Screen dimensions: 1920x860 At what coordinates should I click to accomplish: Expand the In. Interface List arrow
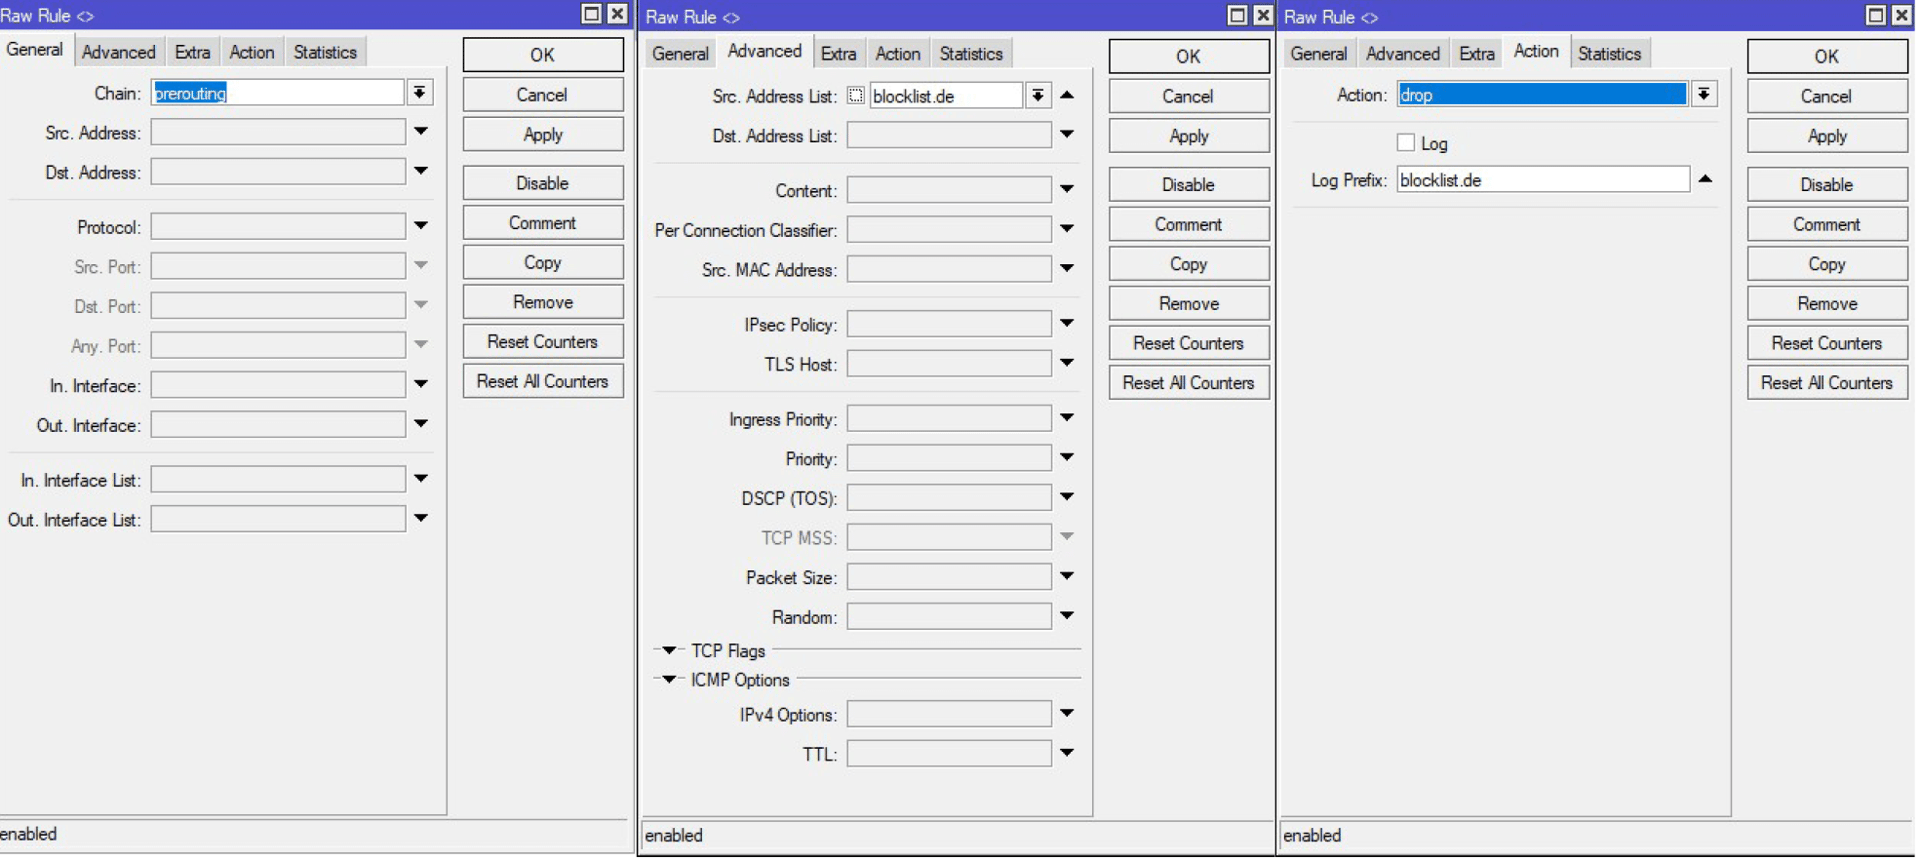(421, 480)
